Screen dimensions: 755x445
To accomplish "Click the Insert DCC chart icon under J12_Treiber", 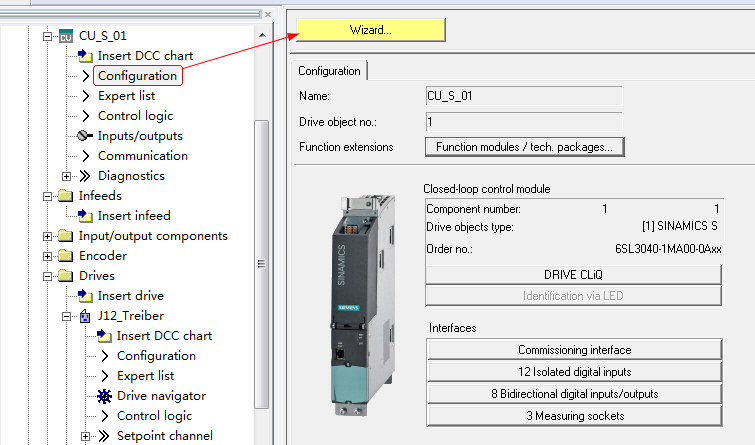I will point(104,336).
